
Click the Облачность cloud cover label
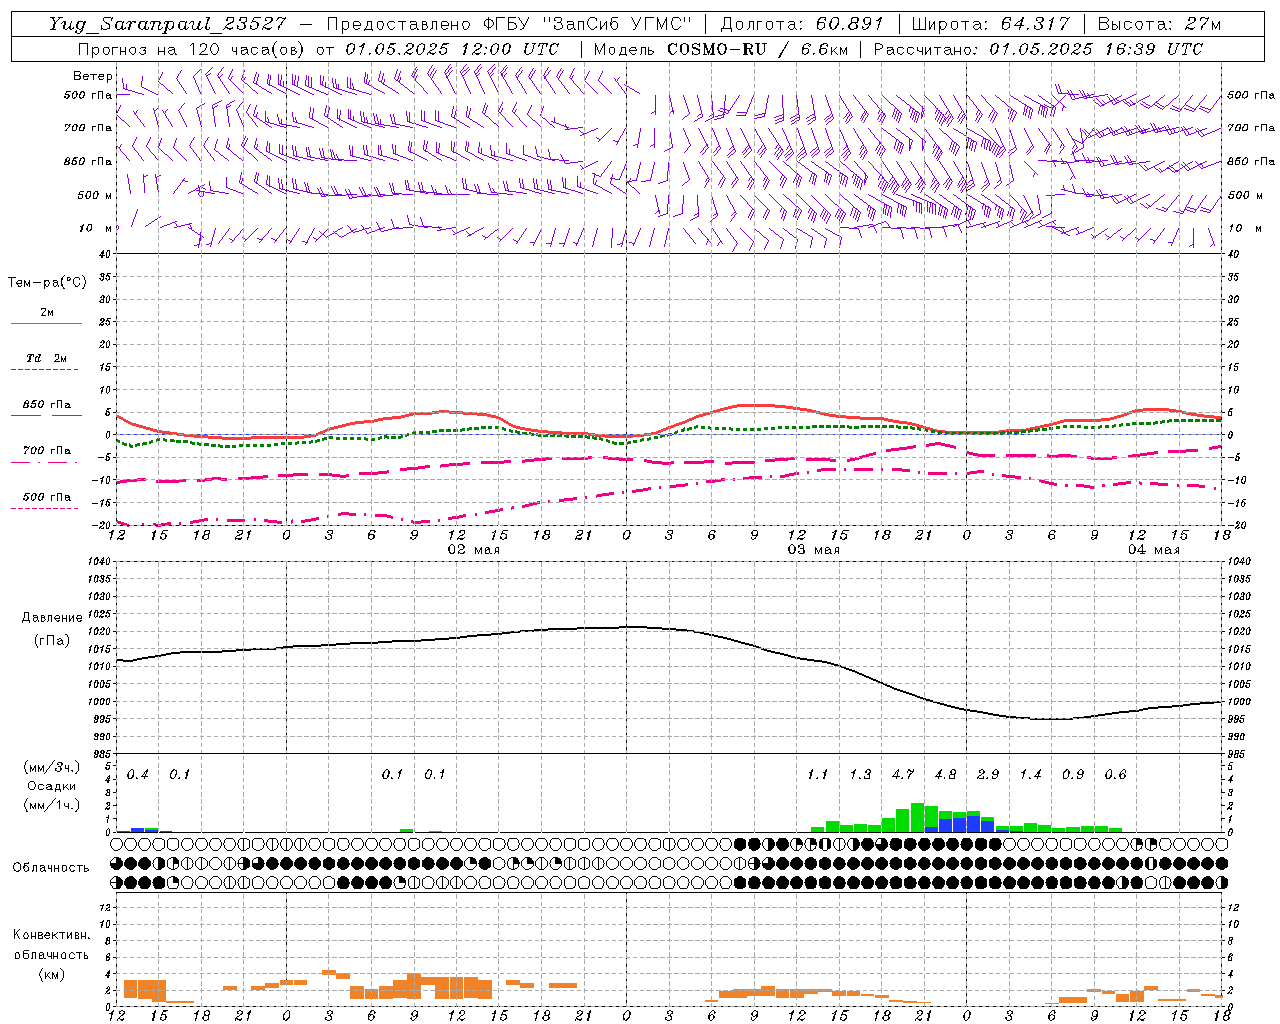click(51, 868)
